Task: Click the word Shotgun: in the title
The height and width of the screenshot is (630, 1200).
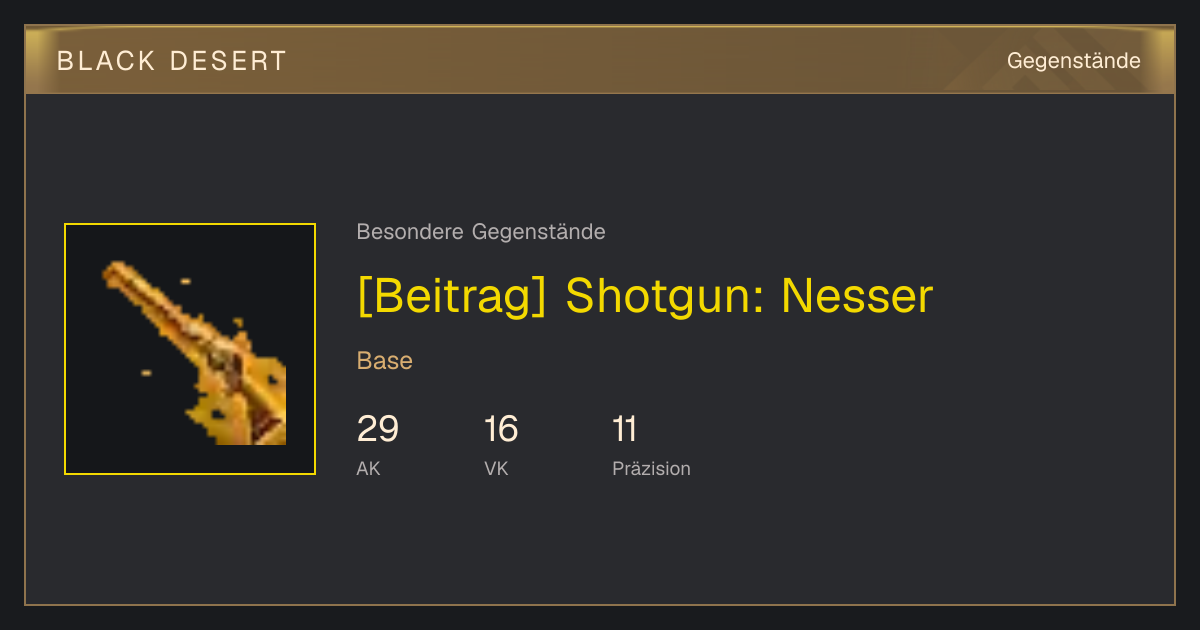Action: 664,296
